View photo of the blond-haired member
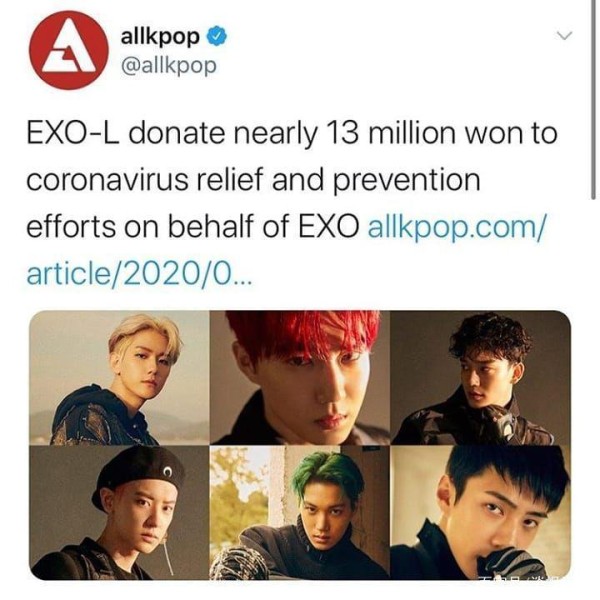Screen dimensions: 600x600 coord(119,378)
